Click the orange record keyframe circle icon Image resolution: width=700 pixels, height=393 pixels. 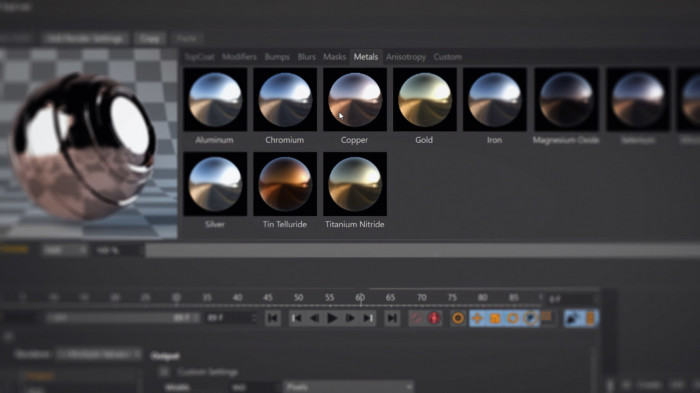(x=458, y=318)
